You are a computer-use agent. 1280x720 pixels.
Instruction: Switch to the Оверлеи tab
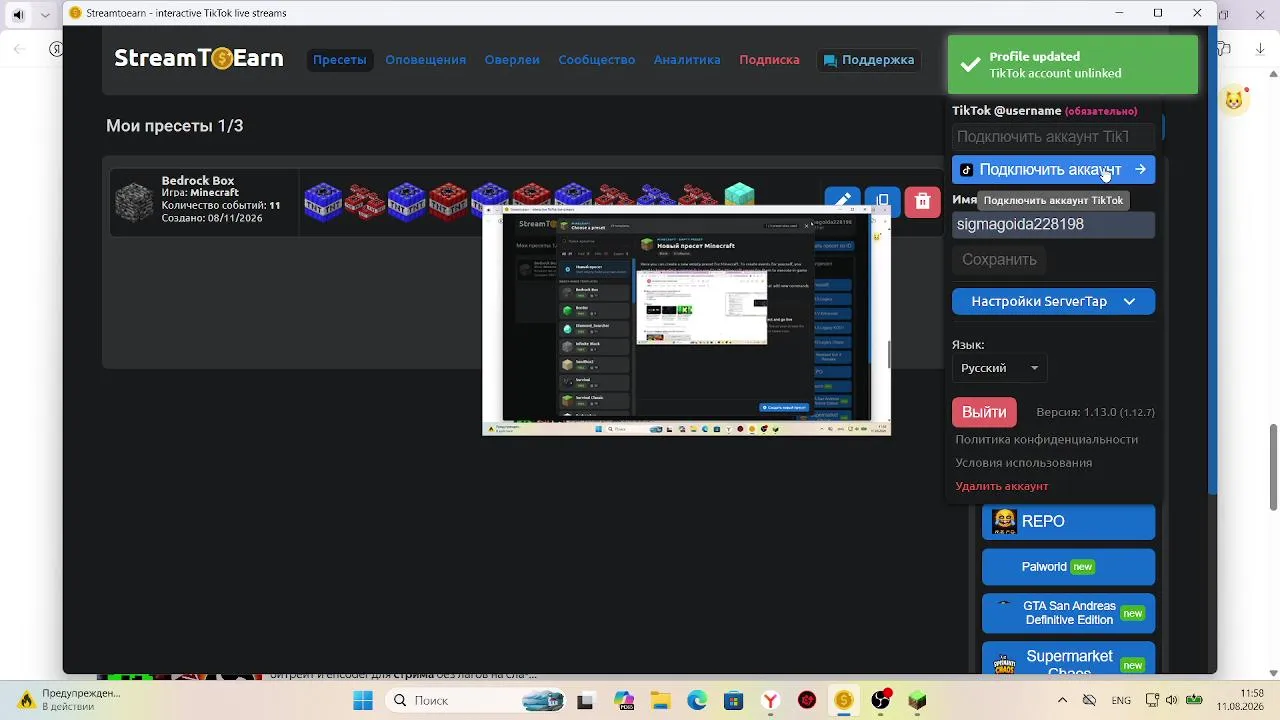(512, 60)
